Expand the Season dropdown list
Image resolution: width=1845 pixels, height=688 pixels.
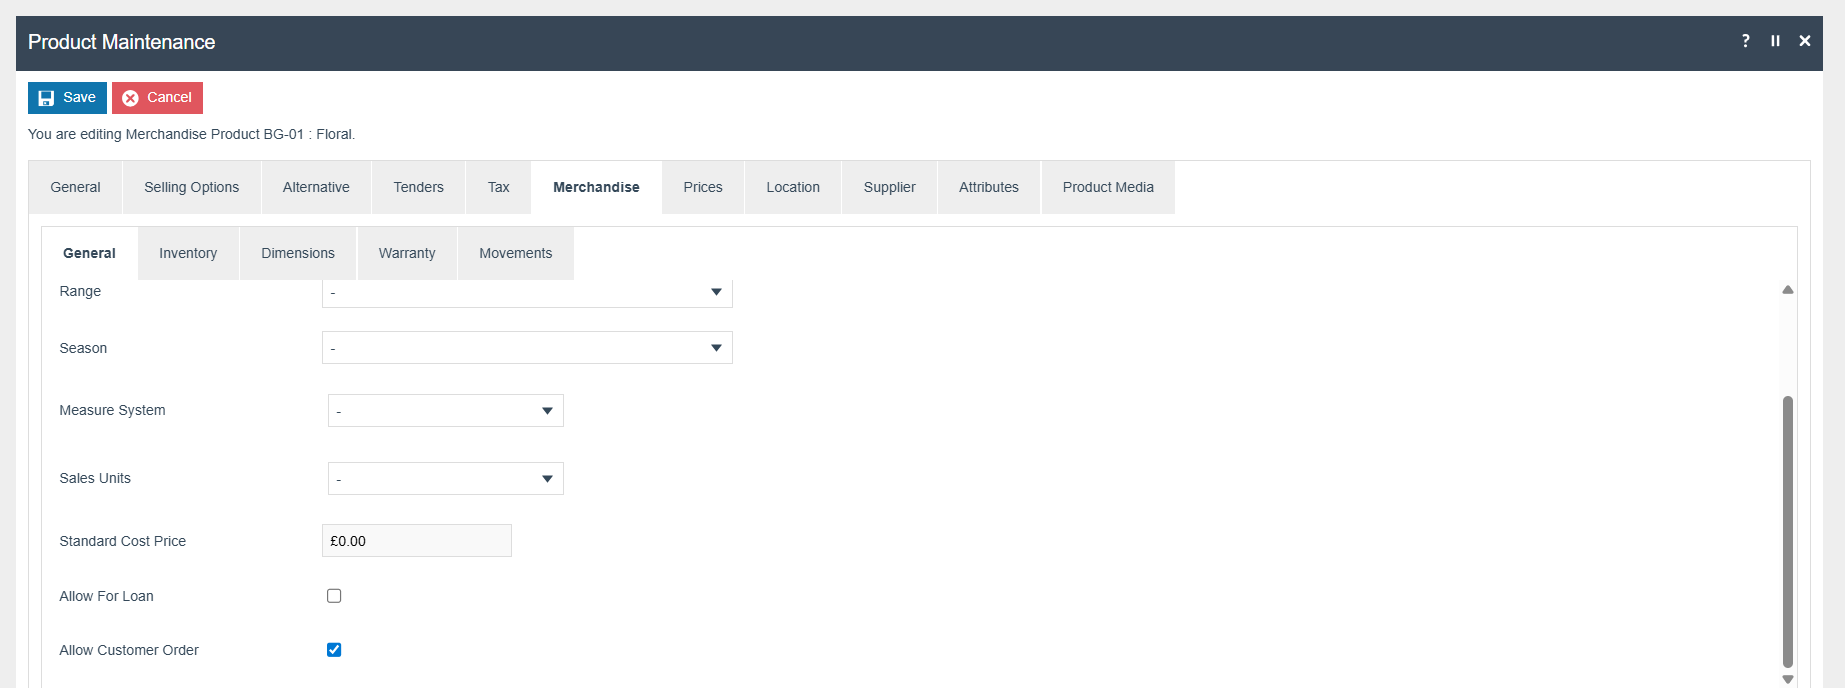[526, 348]
